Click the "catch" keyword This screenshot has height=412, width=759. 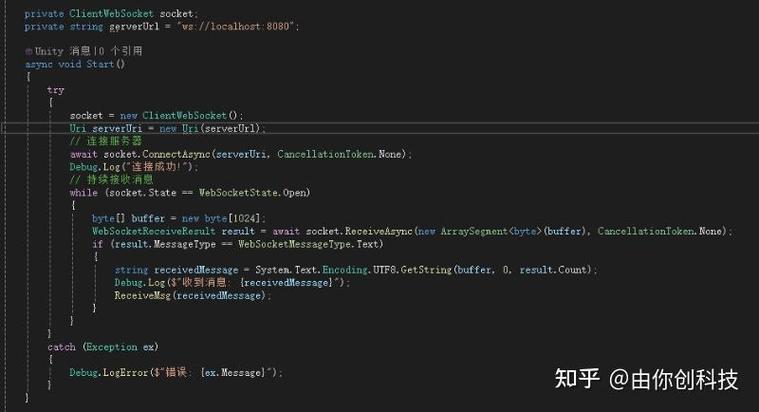click(61, 347)
